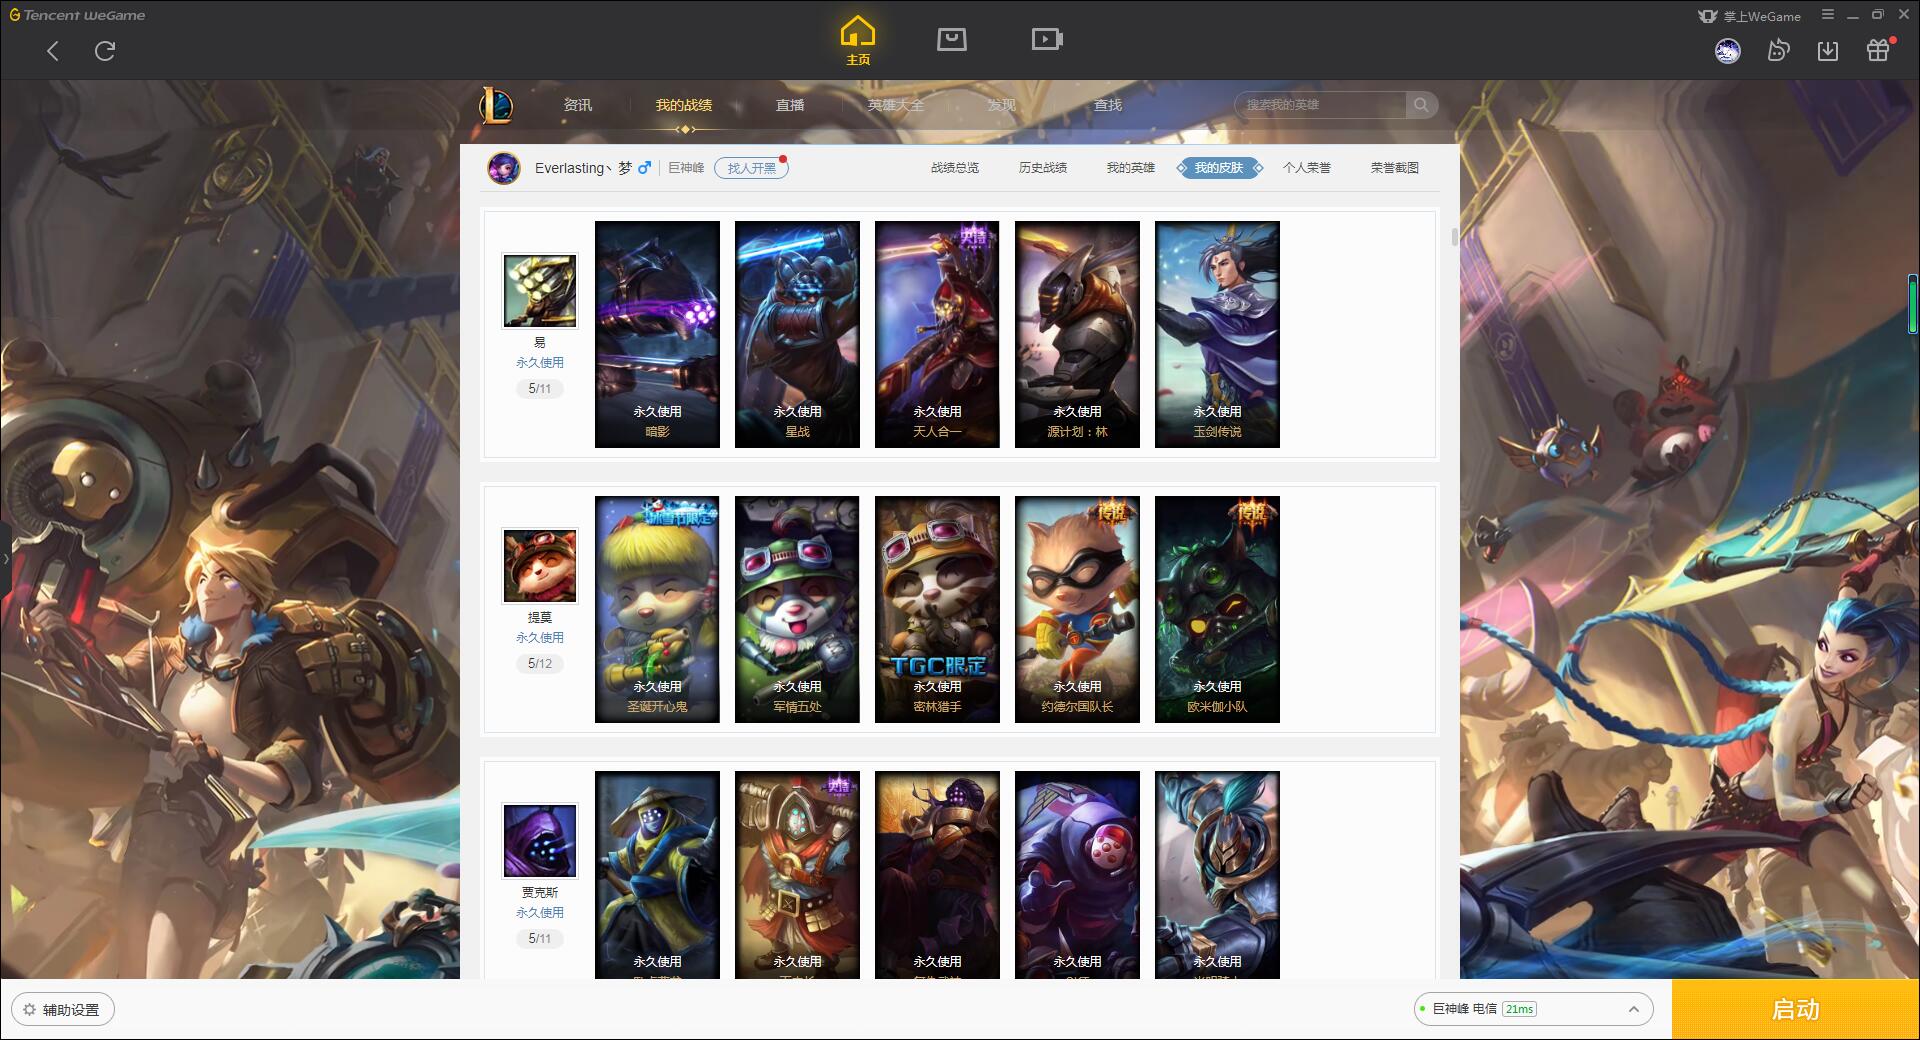Click the League of Legends logo
Viewport: 1920px width, 1040px height.
[496, 105]
